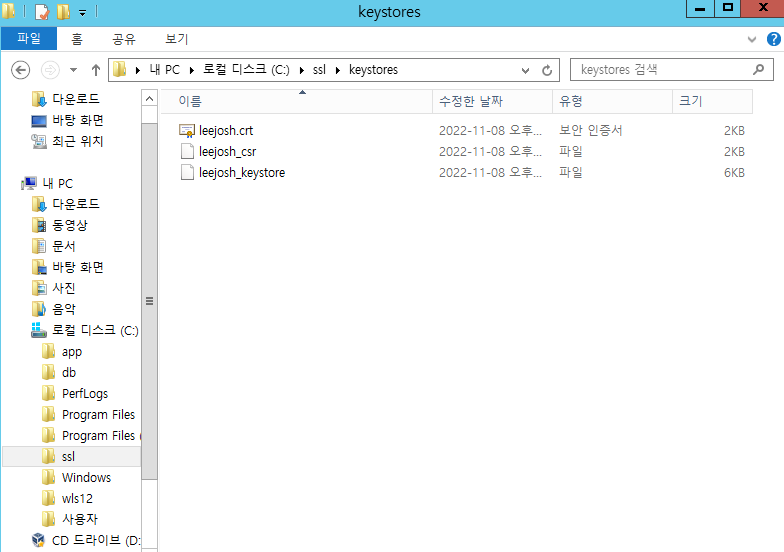Open the 파일 menu tab
The image size is (784, 552).
click(29, 38)
